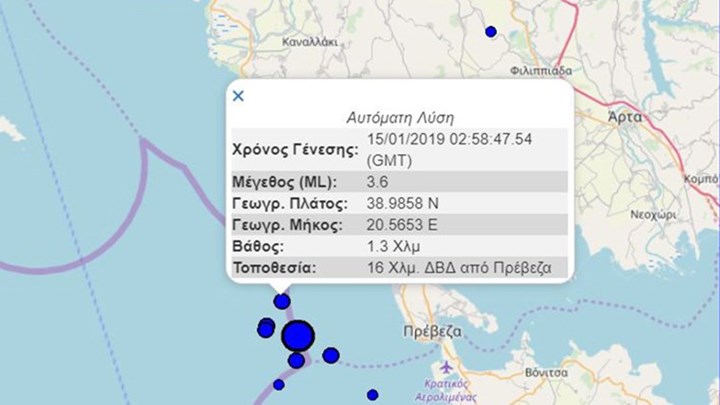Screen dimensions: 720x405
Task: Click the earthquake marker just right of the largest one
Action: click(x=331, y=355)
